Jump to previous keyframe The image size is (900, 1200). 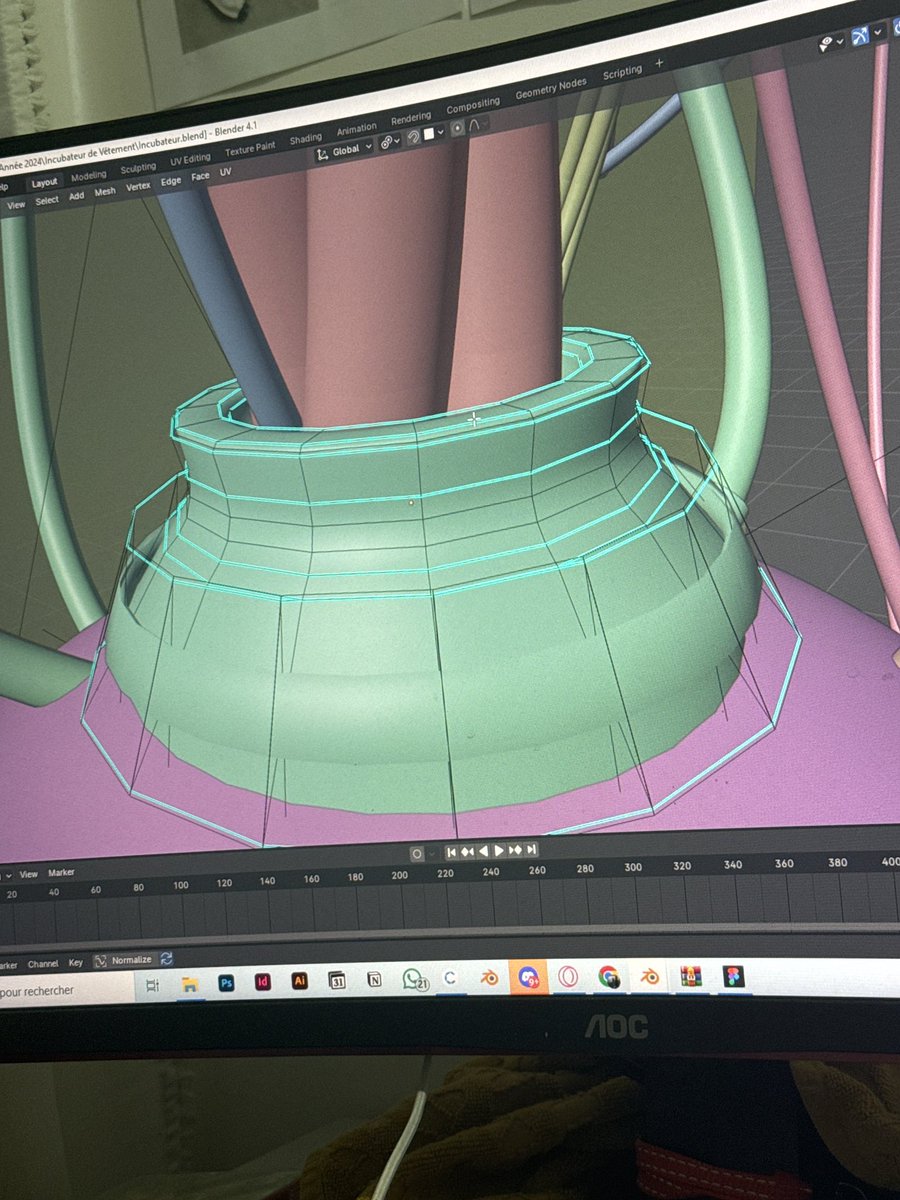[x=467, y=852]
